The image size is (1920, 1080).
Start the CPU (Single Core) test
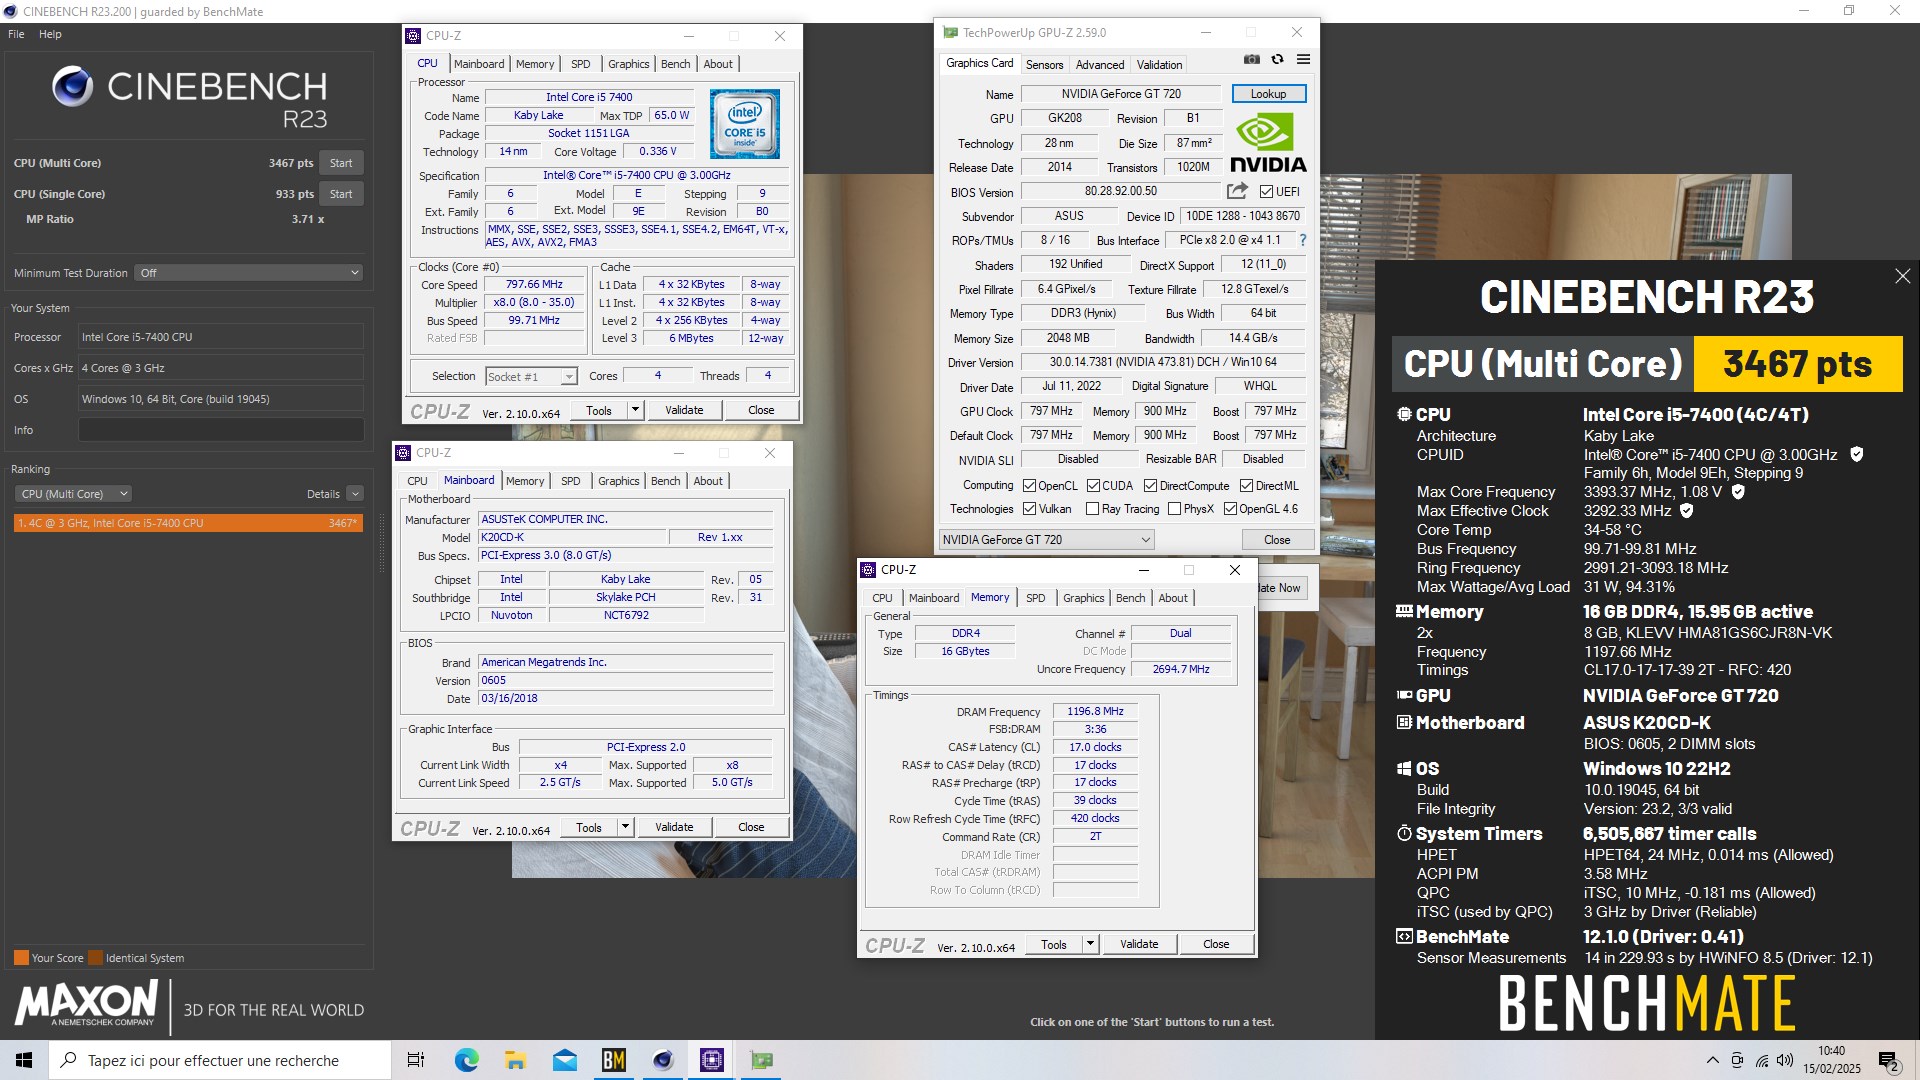(x=341, y=194)
